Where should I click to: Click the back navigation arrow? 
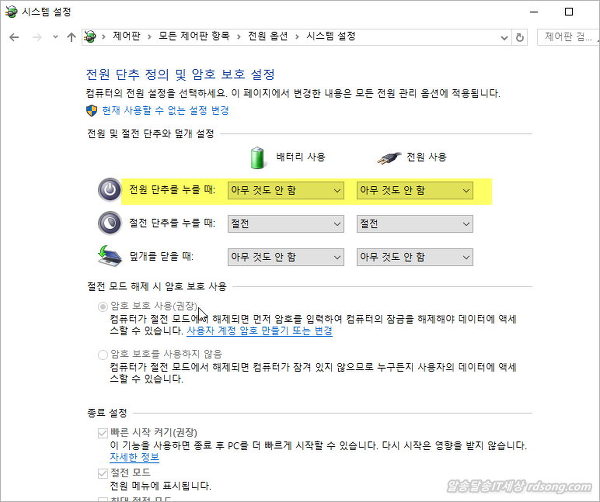point(13,38)
